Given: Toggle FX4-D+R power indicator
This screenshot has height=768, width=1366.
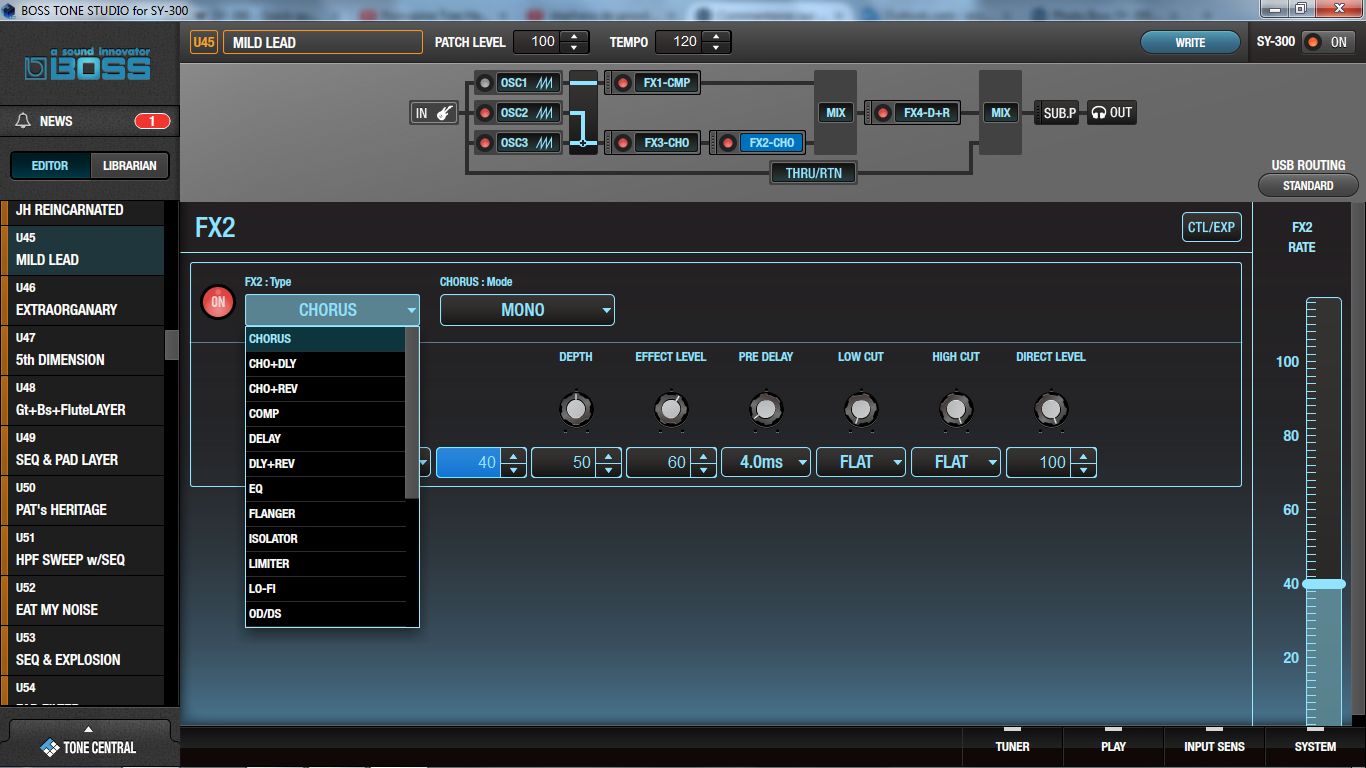Looking at the screenshot, I should pyautogui.click(x=882, y=113).
